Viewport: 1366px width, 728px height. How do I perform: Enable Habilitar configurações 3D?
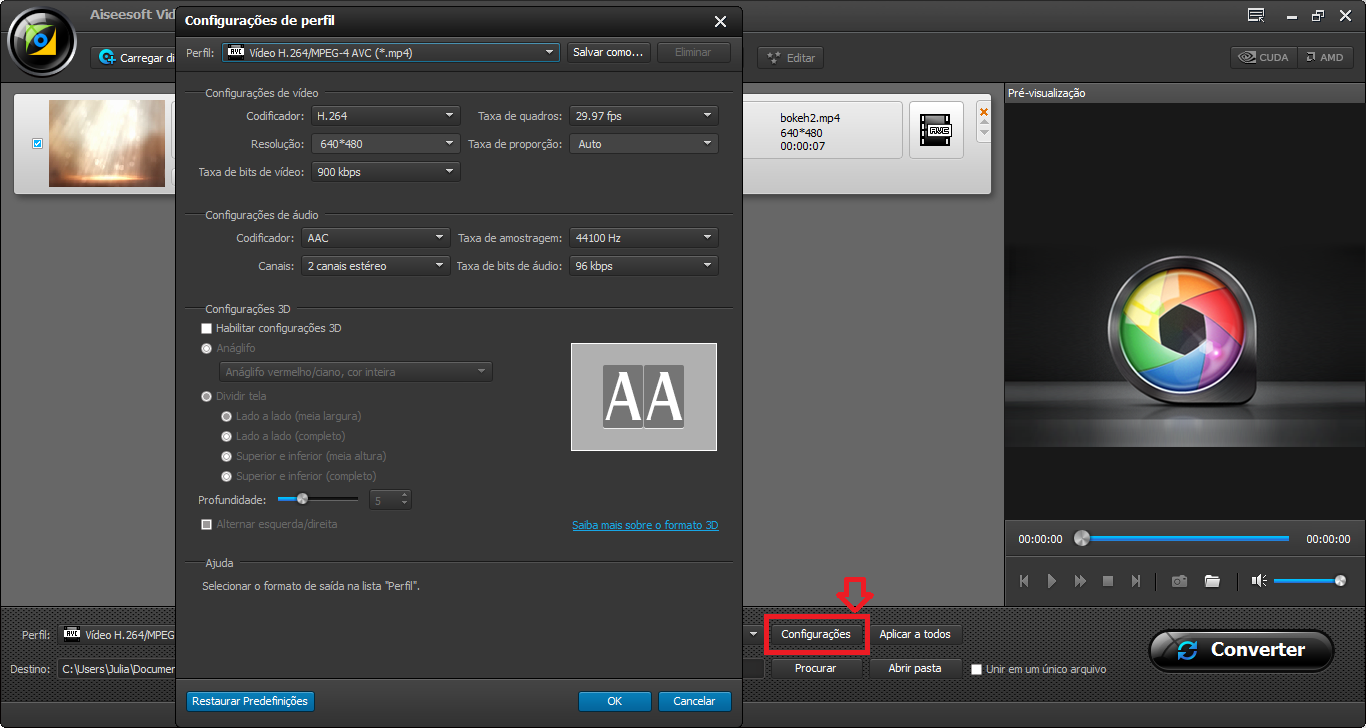click(x=207, y=328)
